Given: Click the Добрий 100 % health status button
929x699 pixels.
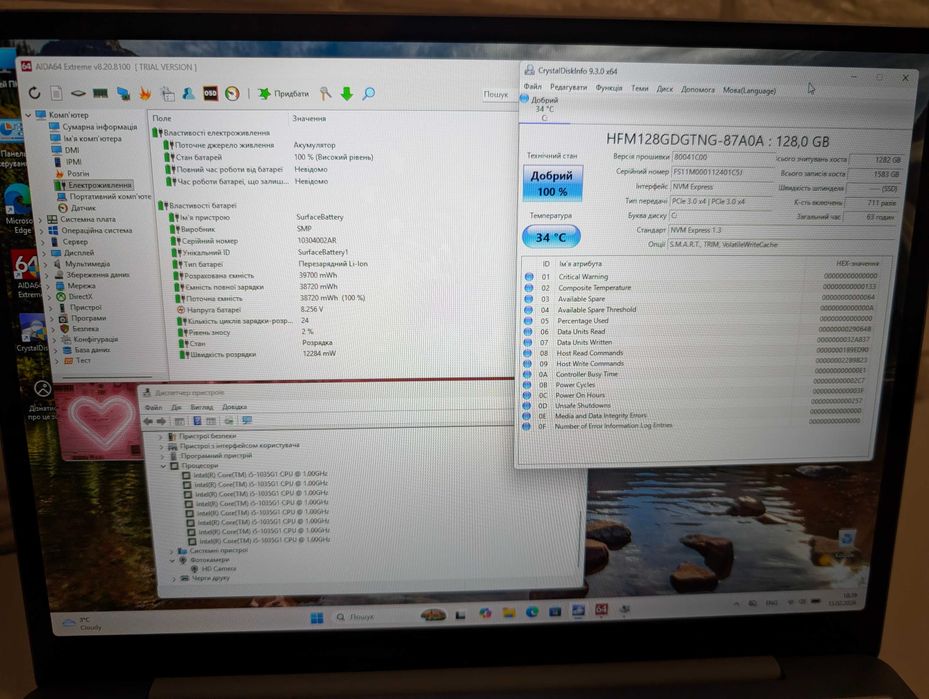Looking at the screenshot, I should coord(552,183).
